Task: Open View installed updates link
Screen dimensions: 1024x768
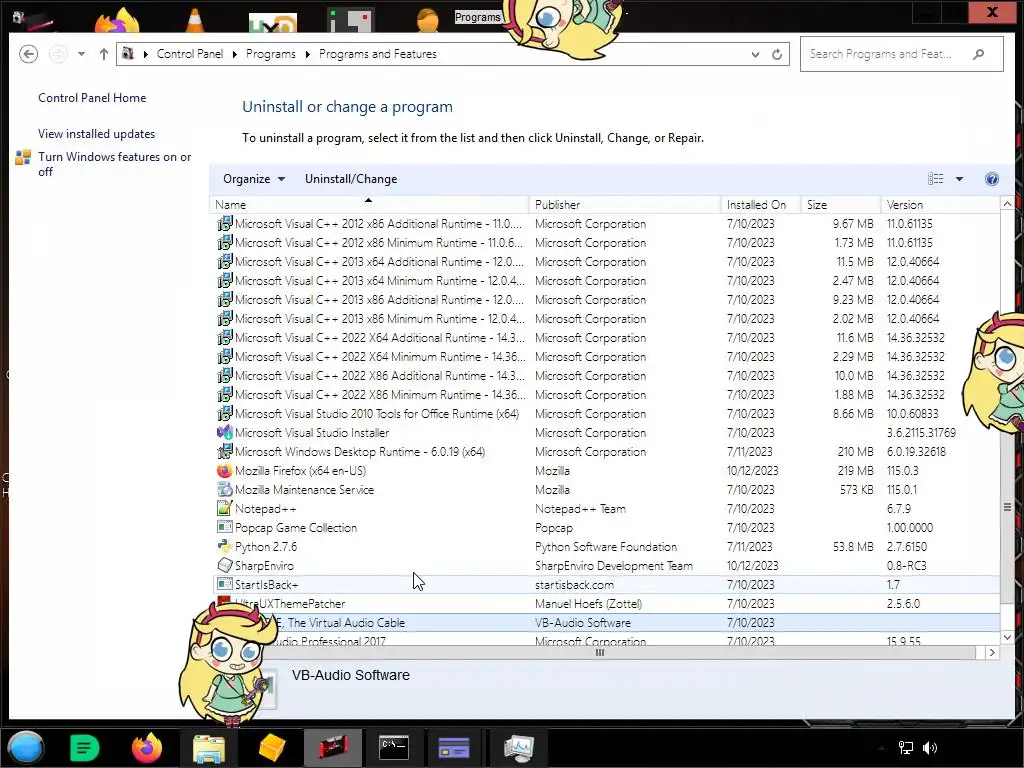Action: click(x=97, y=134)
